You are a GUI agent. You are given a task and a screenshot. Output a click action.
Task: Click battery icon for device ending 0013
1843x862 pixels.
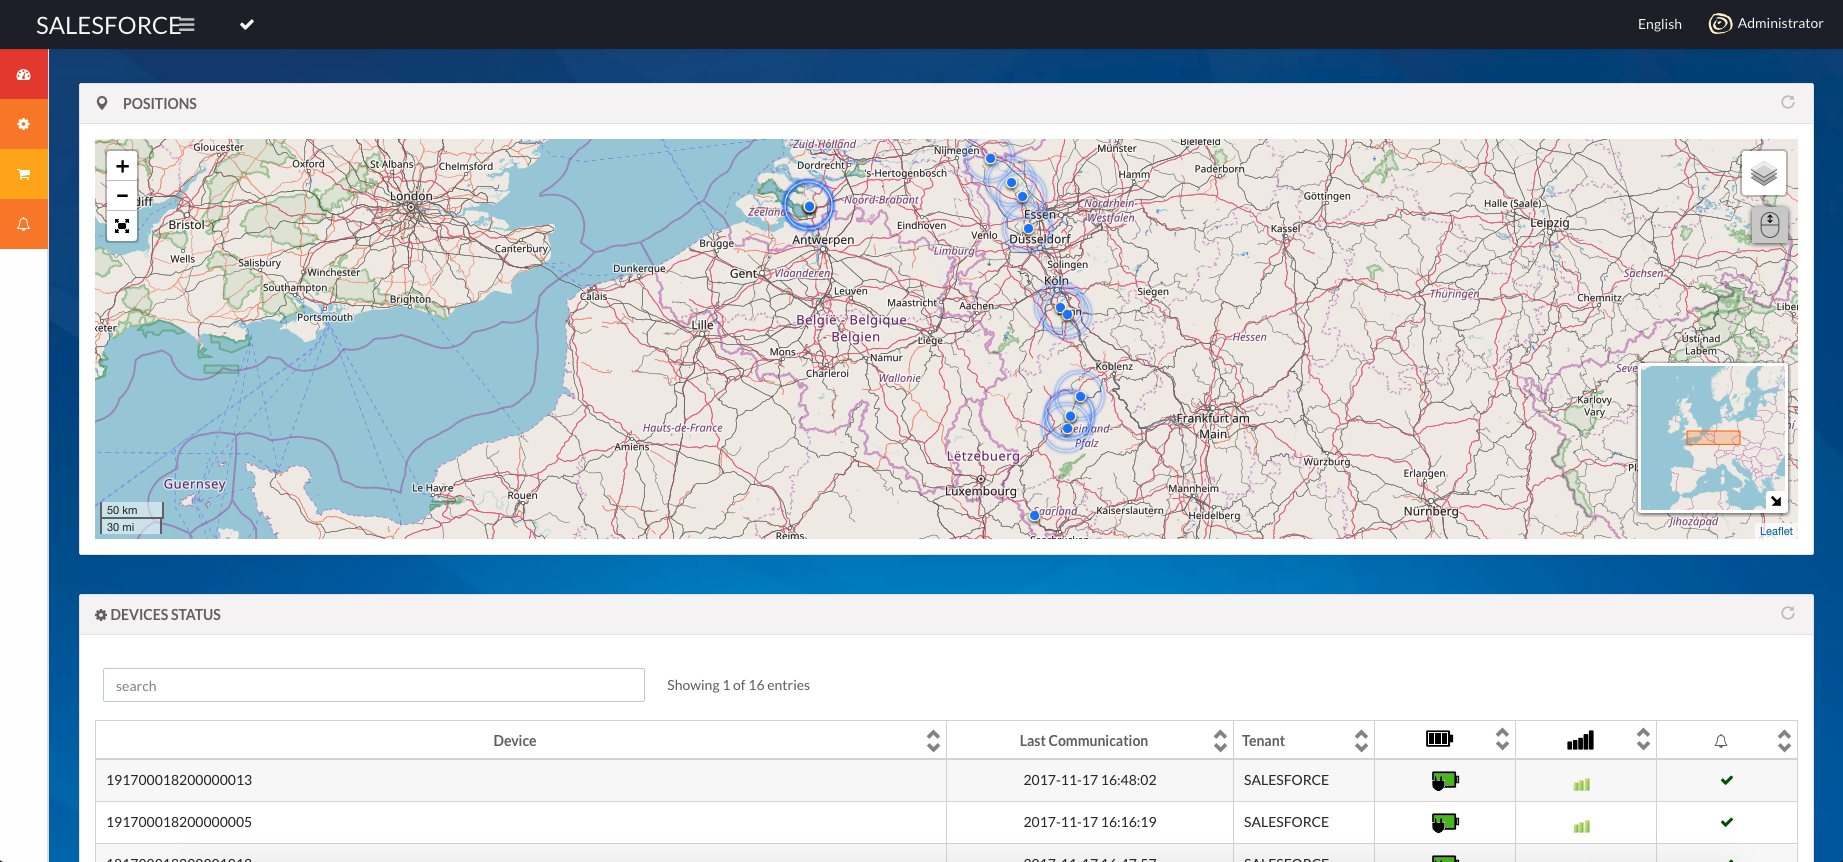(1445, 780)
